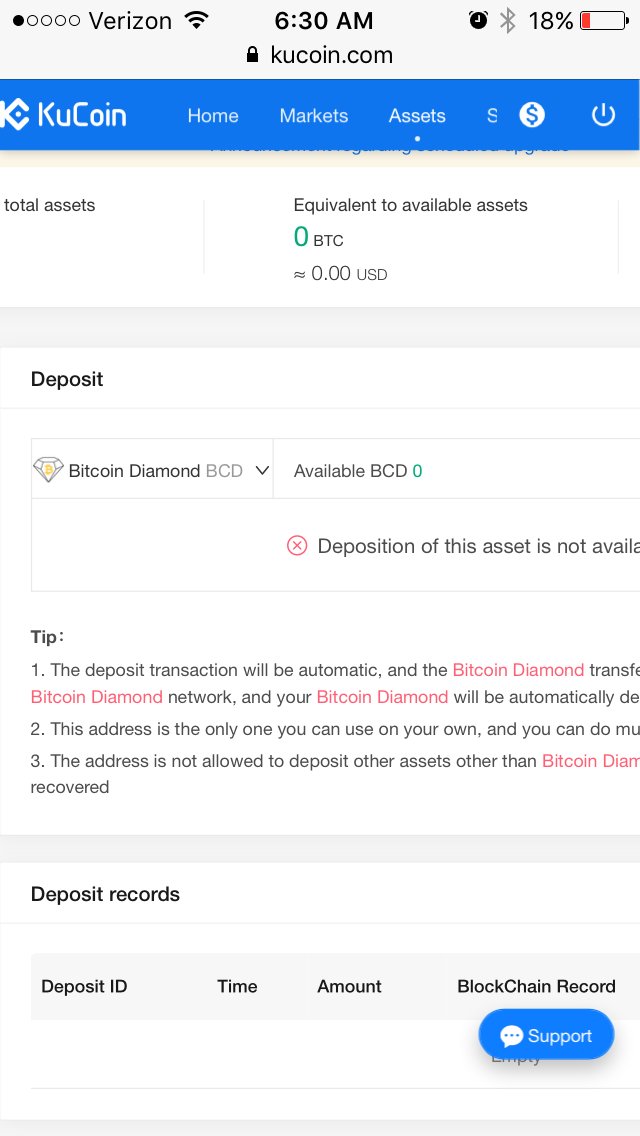Image resolution: width=640 pixels, height=1136 pixels.
Task: Tap the Amount column header
Action: point(349,986)
